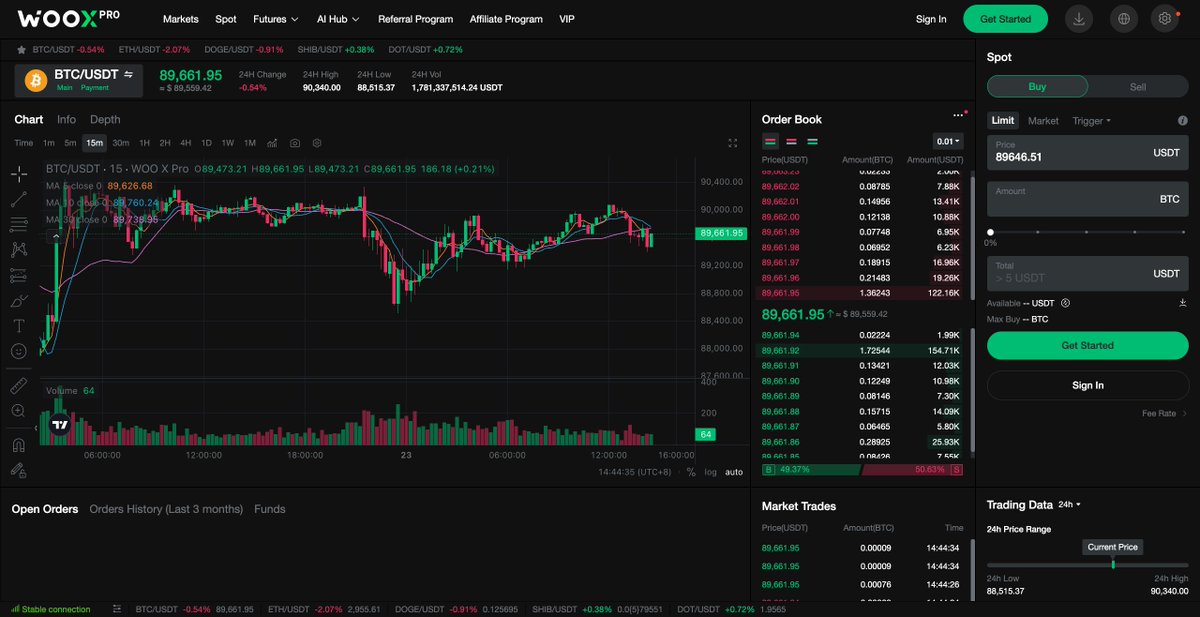1200x617 pixels.
Task: Click the TradingView logo on chart
Action: point(60,424)
